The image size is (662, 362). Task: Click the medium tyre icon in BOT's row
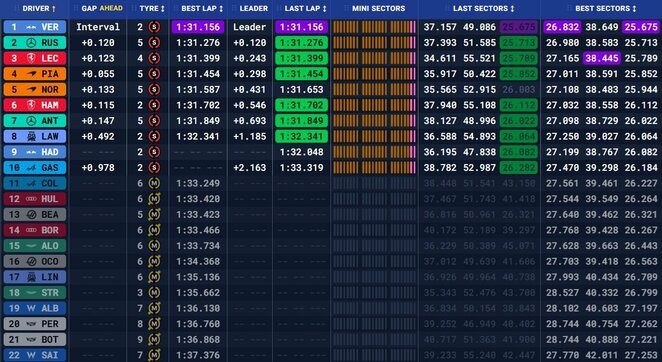pos(154,340)
